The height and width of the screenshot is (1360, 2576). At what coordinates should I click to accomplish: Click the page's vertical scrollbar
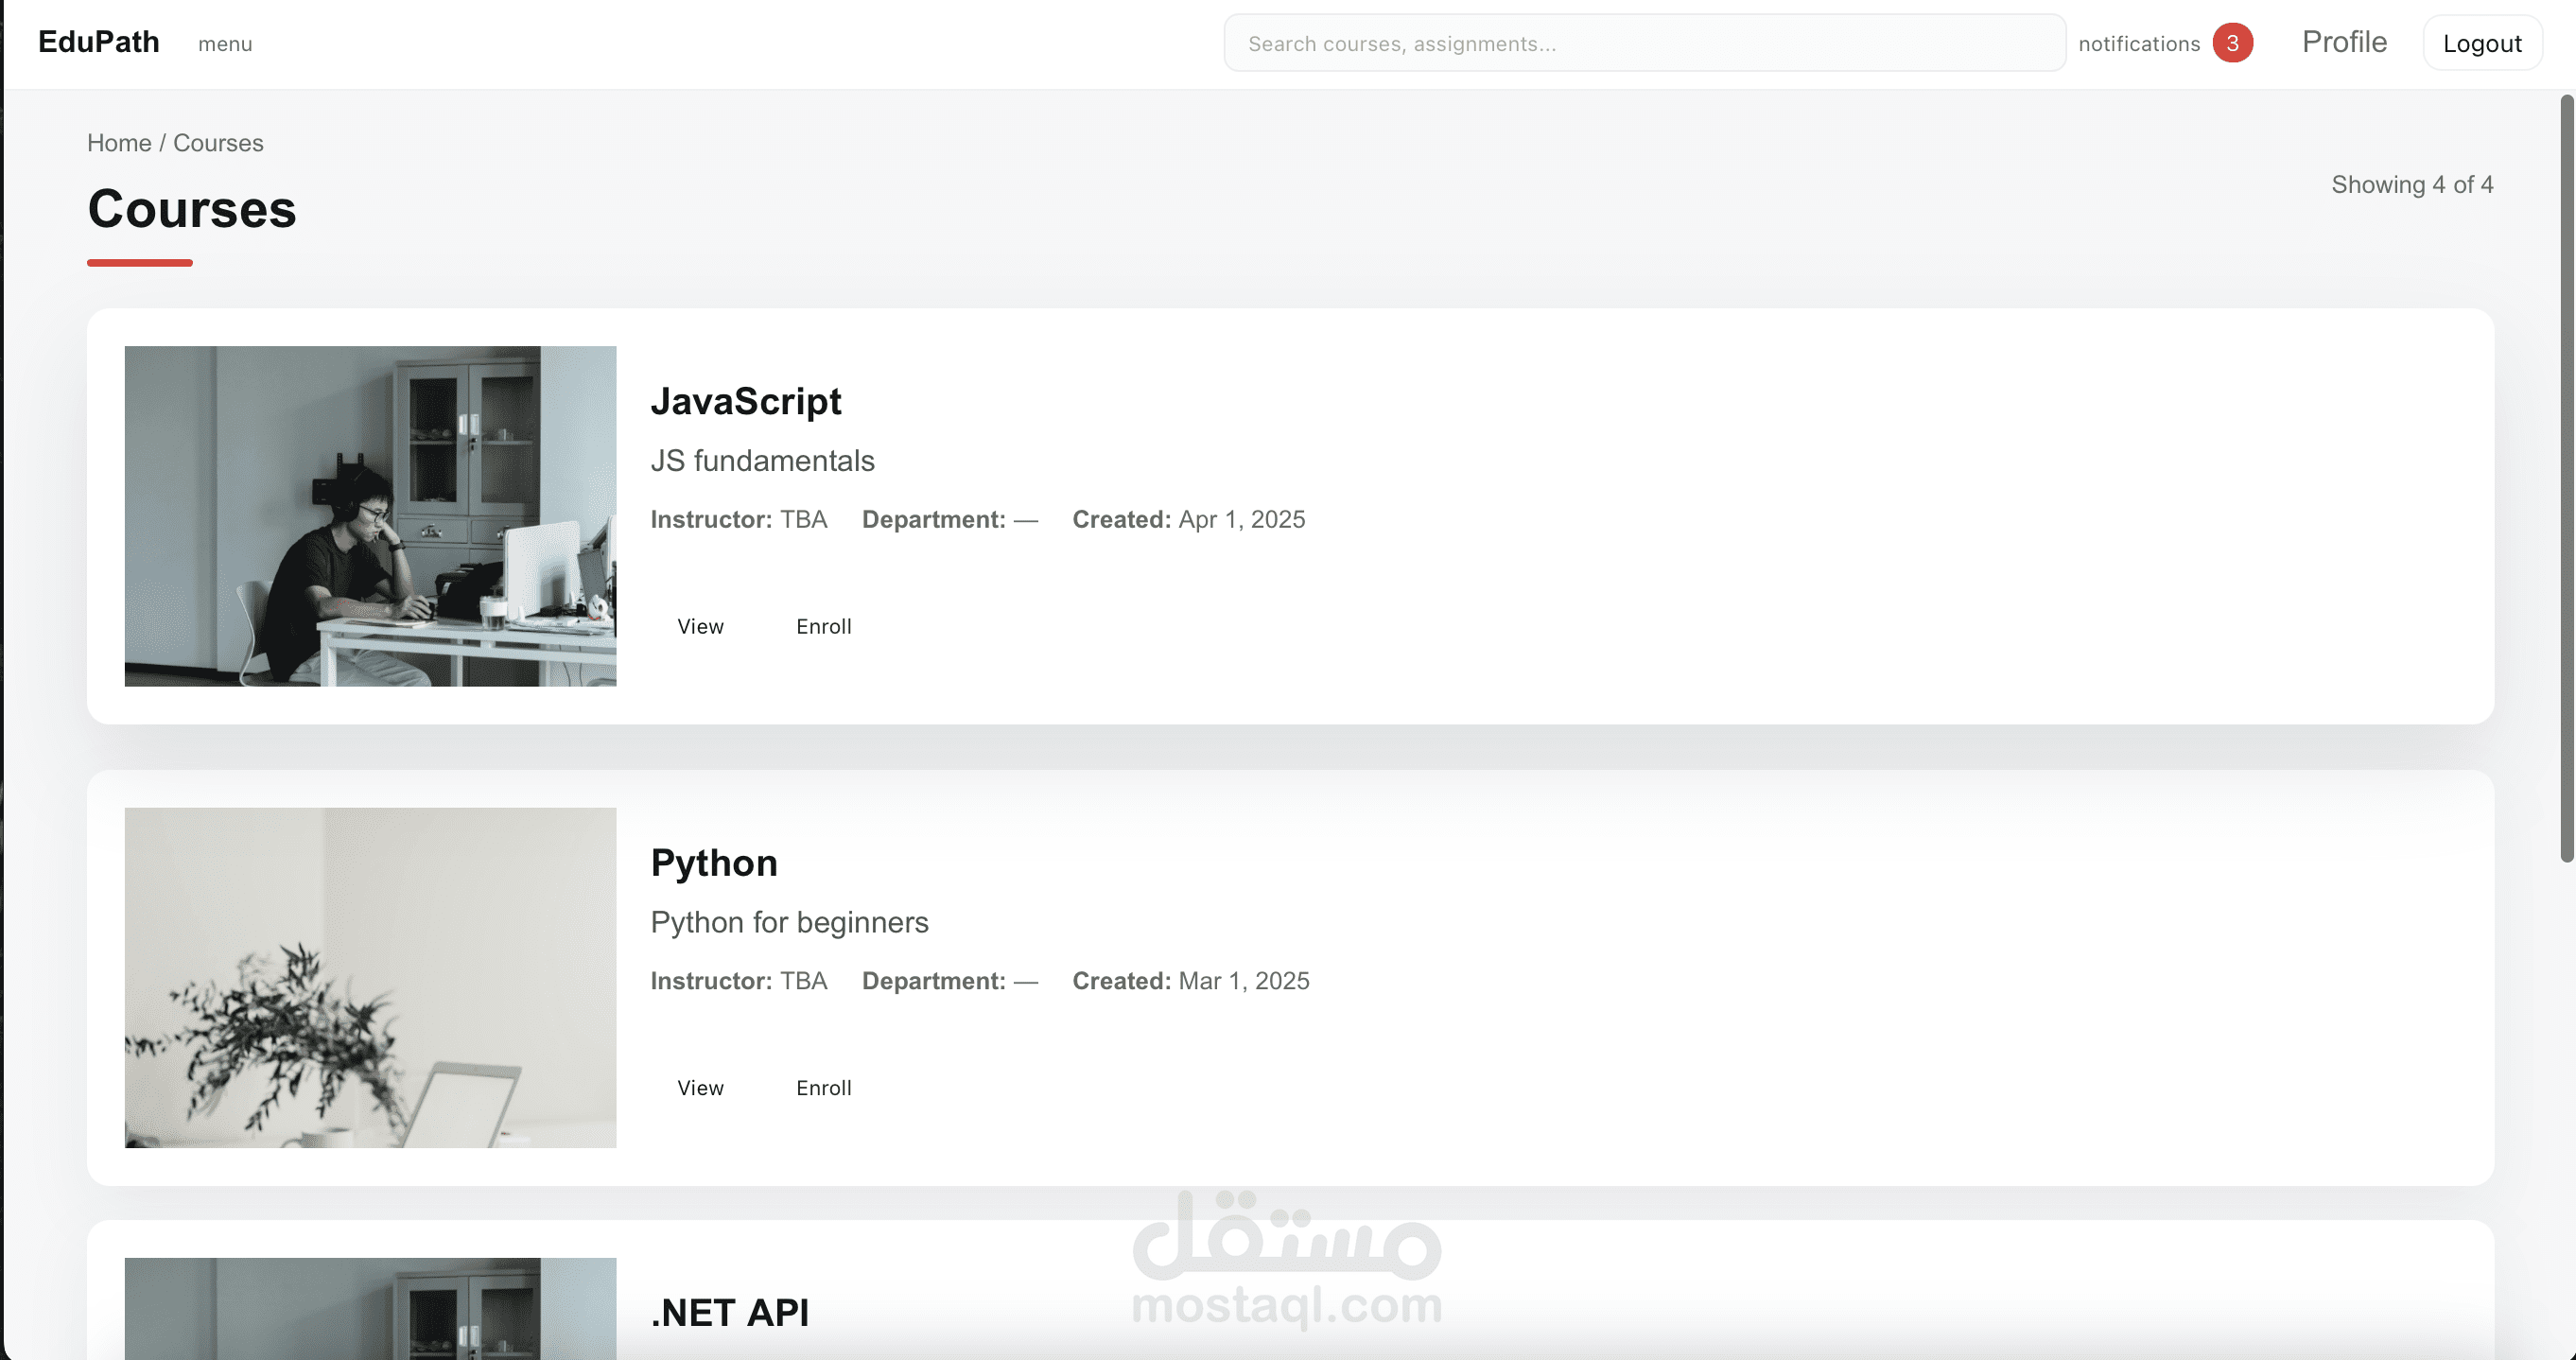(2566, 478)
